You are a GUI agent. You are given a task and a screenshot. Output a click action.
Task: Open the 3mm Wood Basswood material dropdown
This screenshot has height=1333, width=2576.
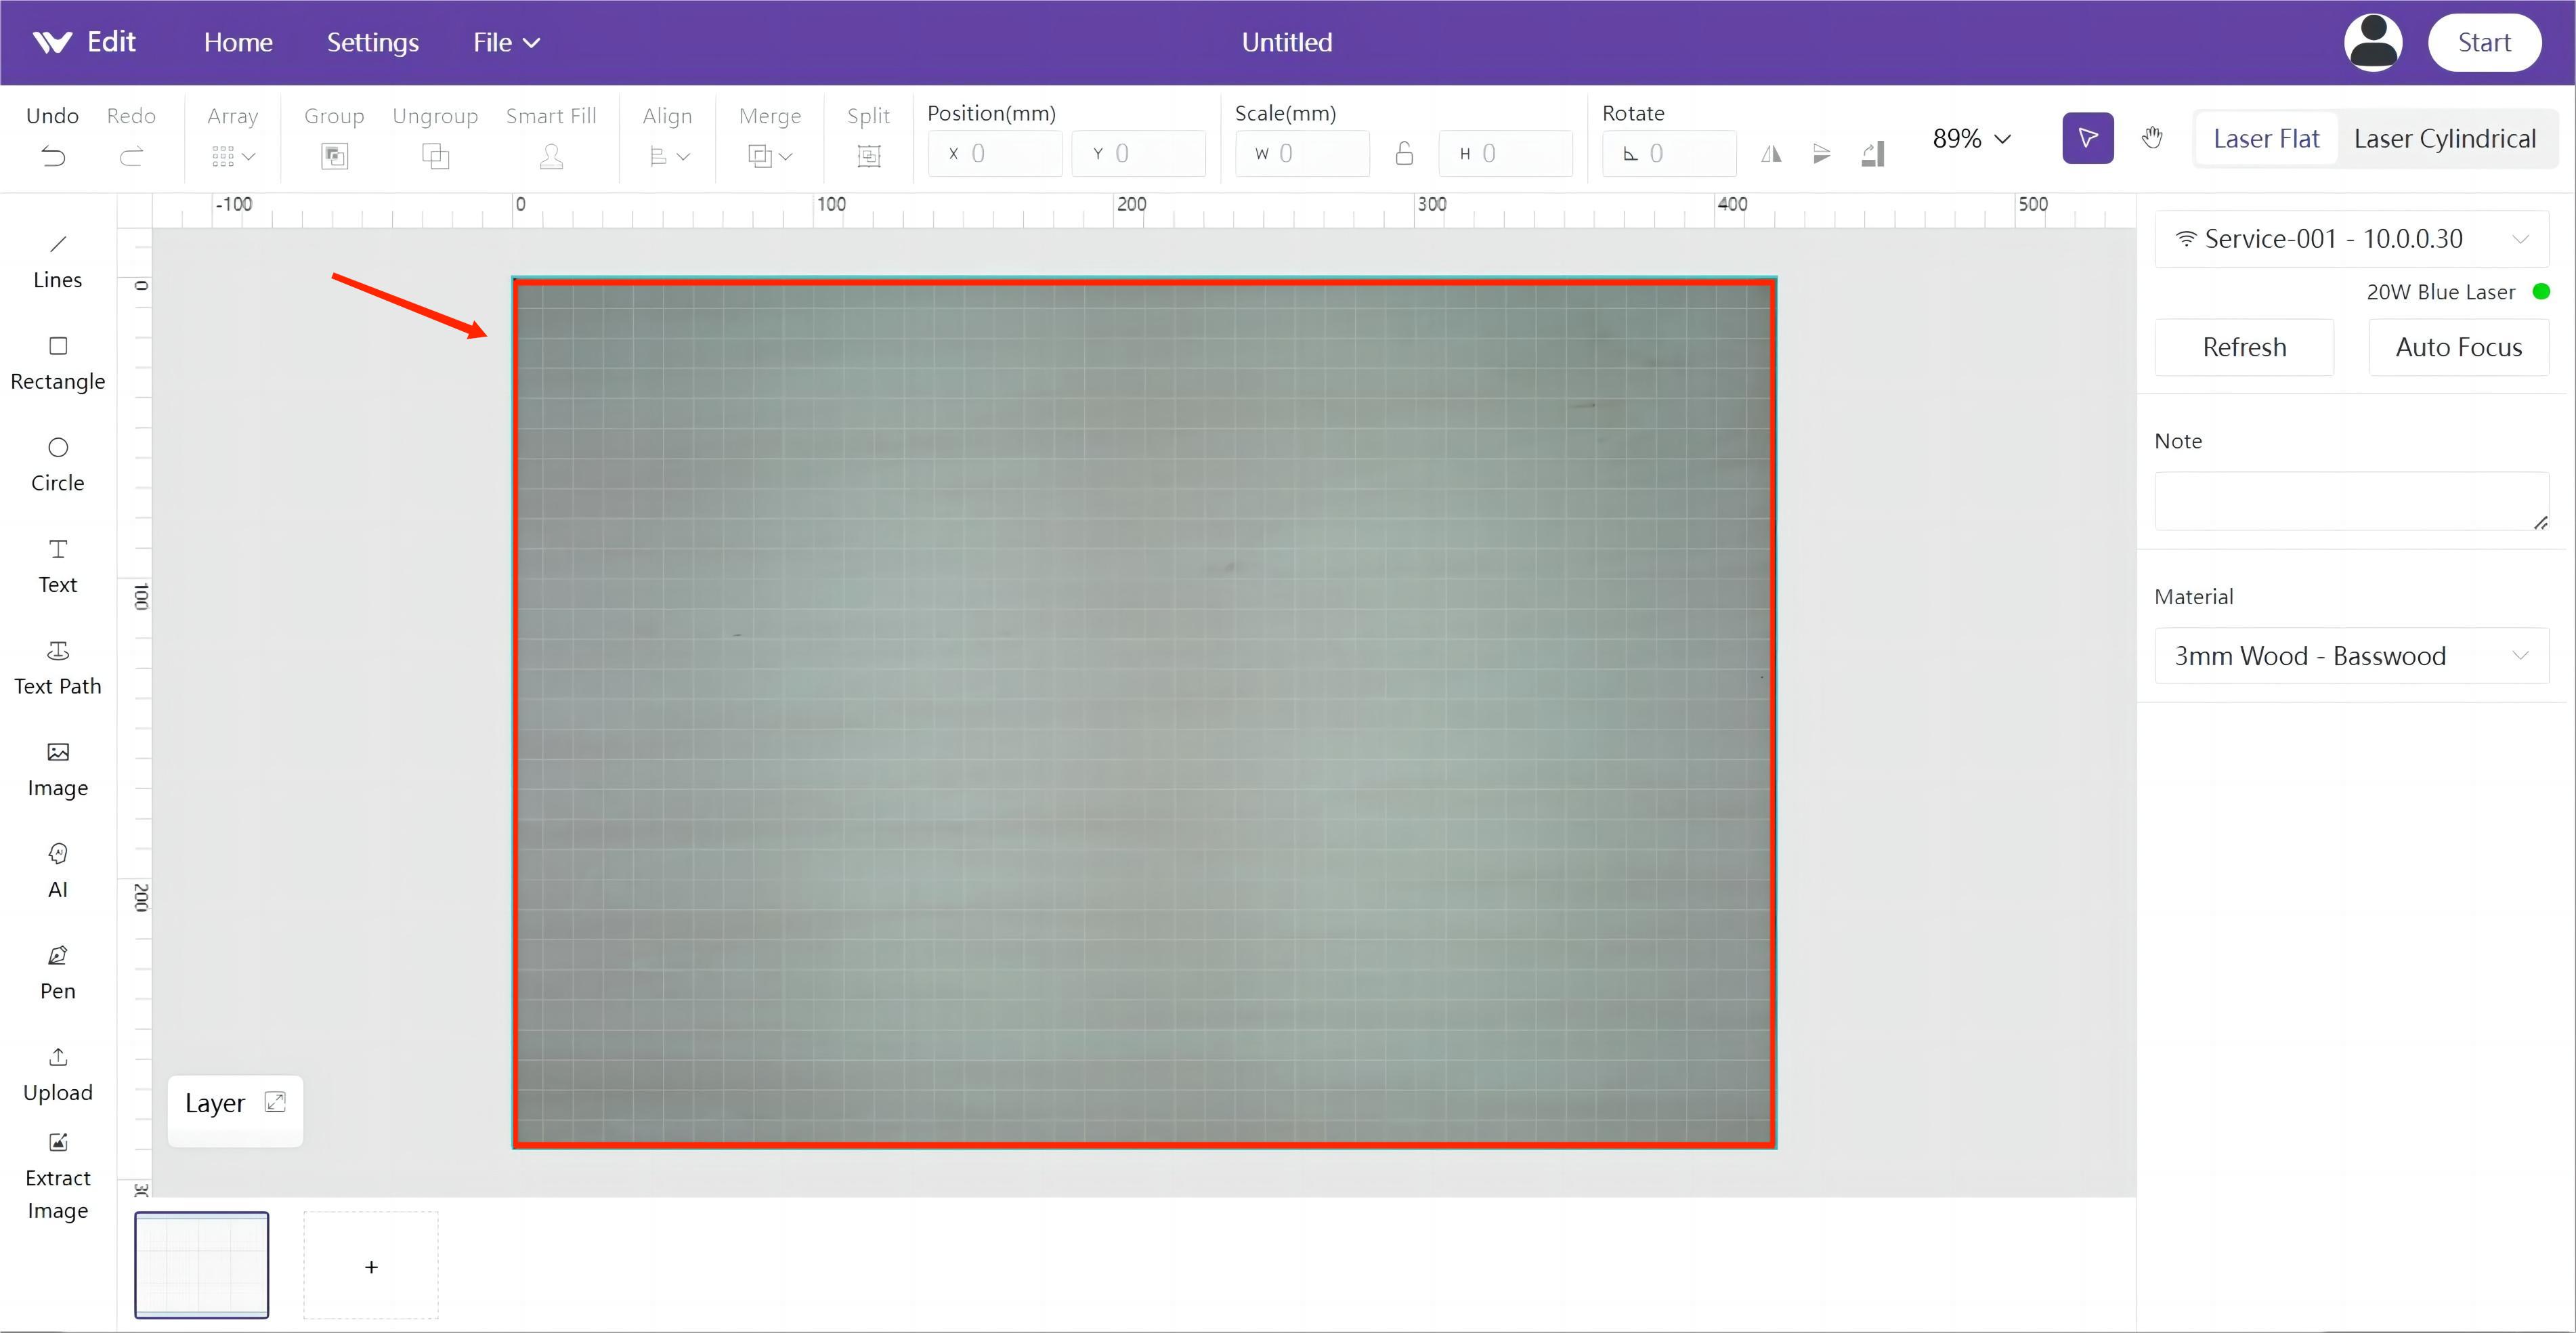click(2351, 655)
